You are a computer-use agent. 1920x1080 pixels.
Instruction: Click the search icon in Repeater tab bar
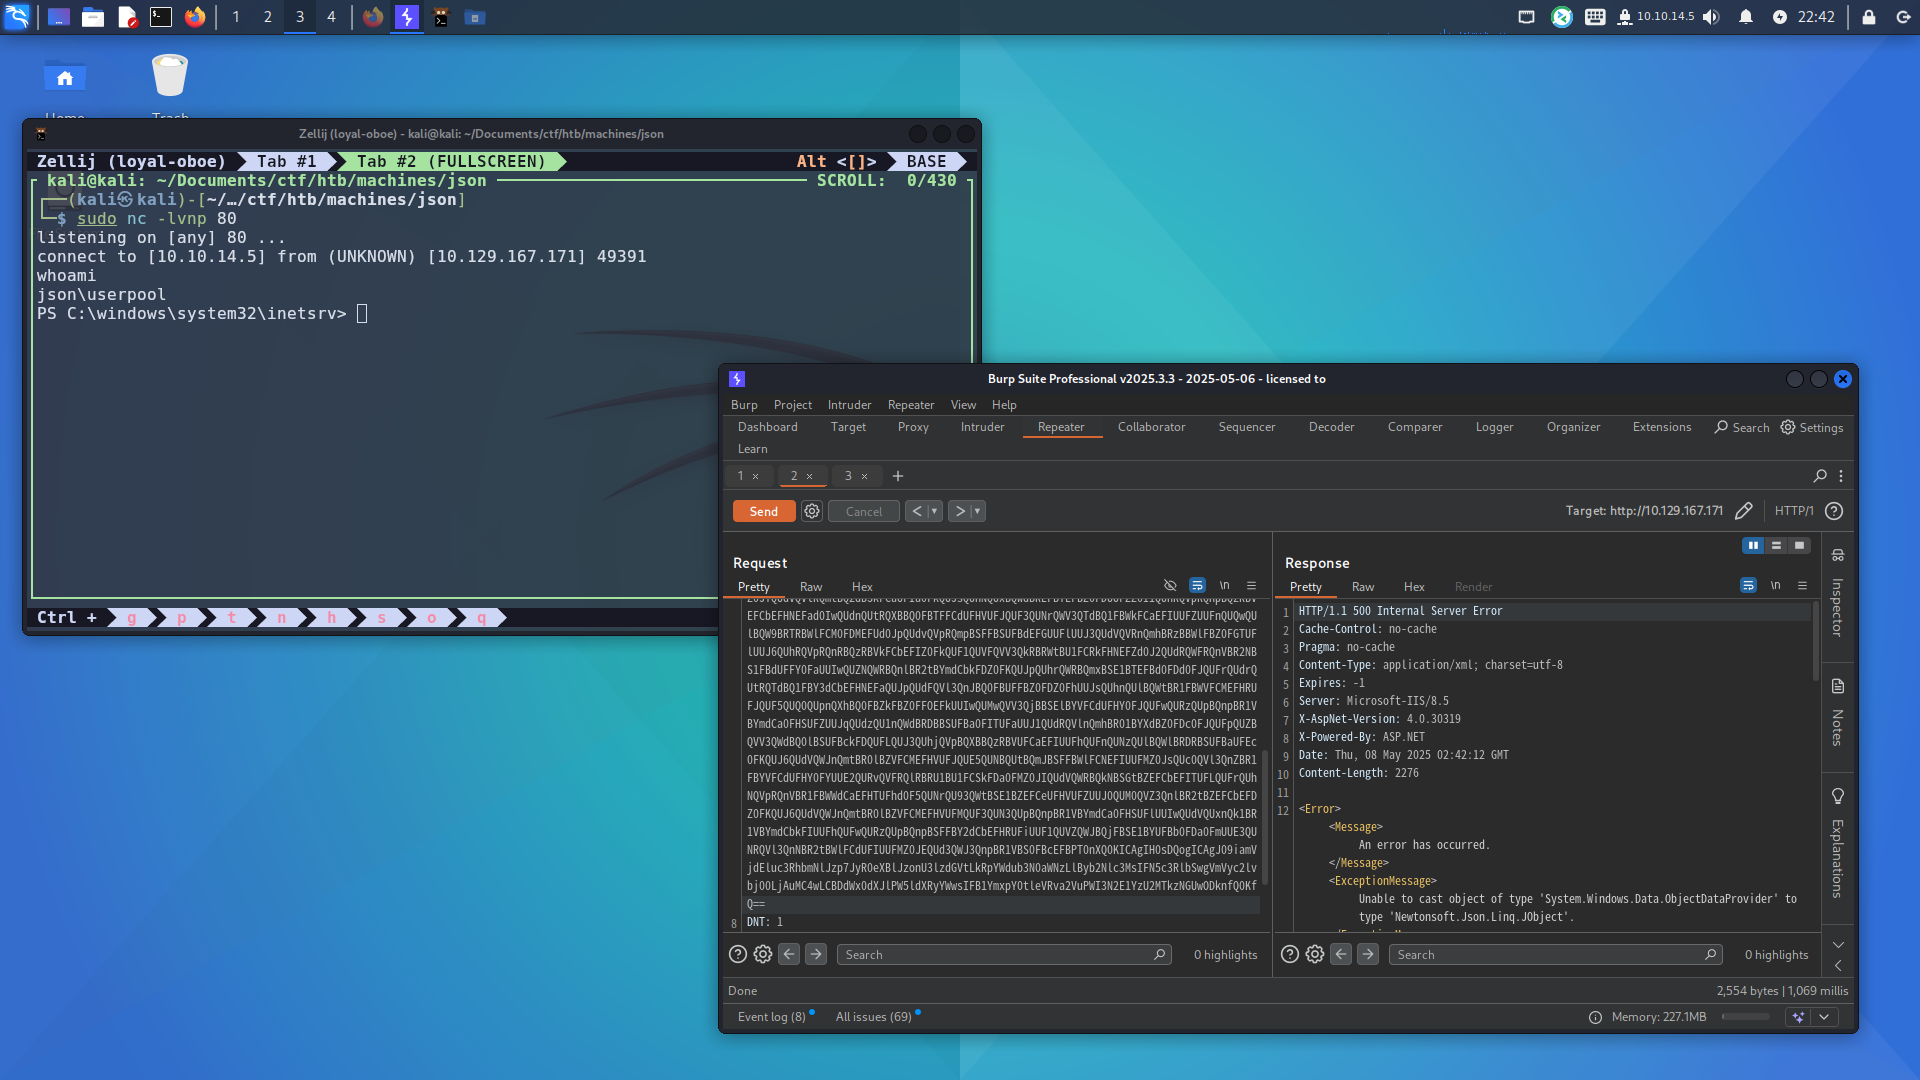[x=1820, y=476]
